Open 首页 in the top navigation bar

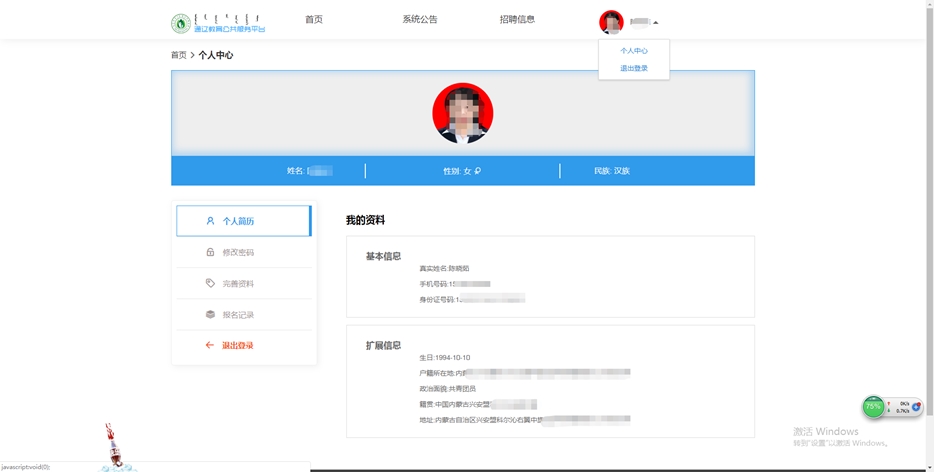(x=314, y=19)
